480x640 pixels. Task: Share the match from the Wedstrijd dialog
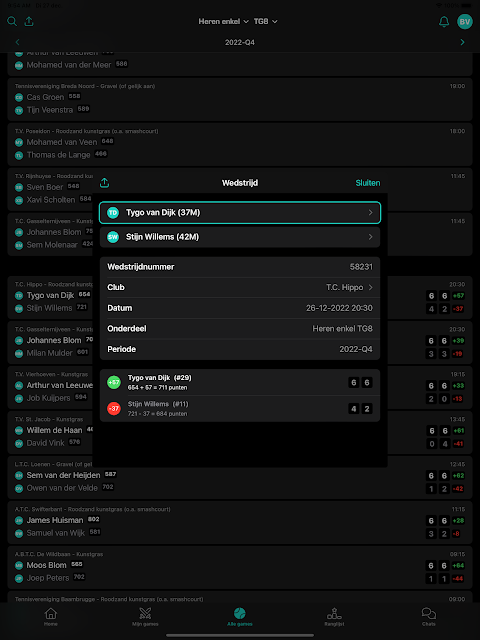pyautogui.click(x=104, y=182)
